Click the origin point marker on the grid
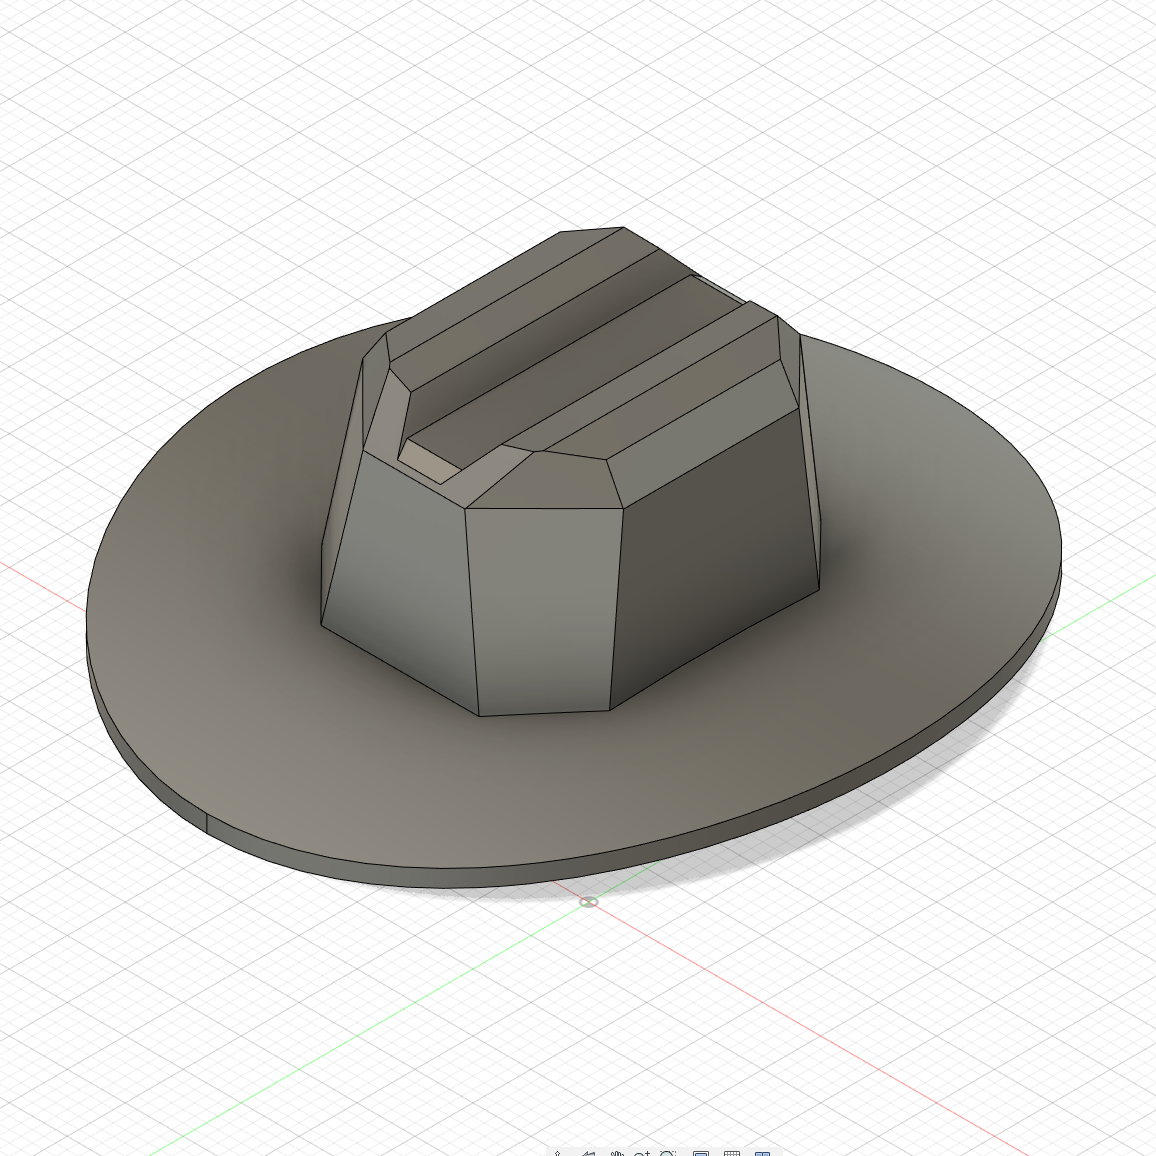1156x1156 pixels. tap(589, 902)
